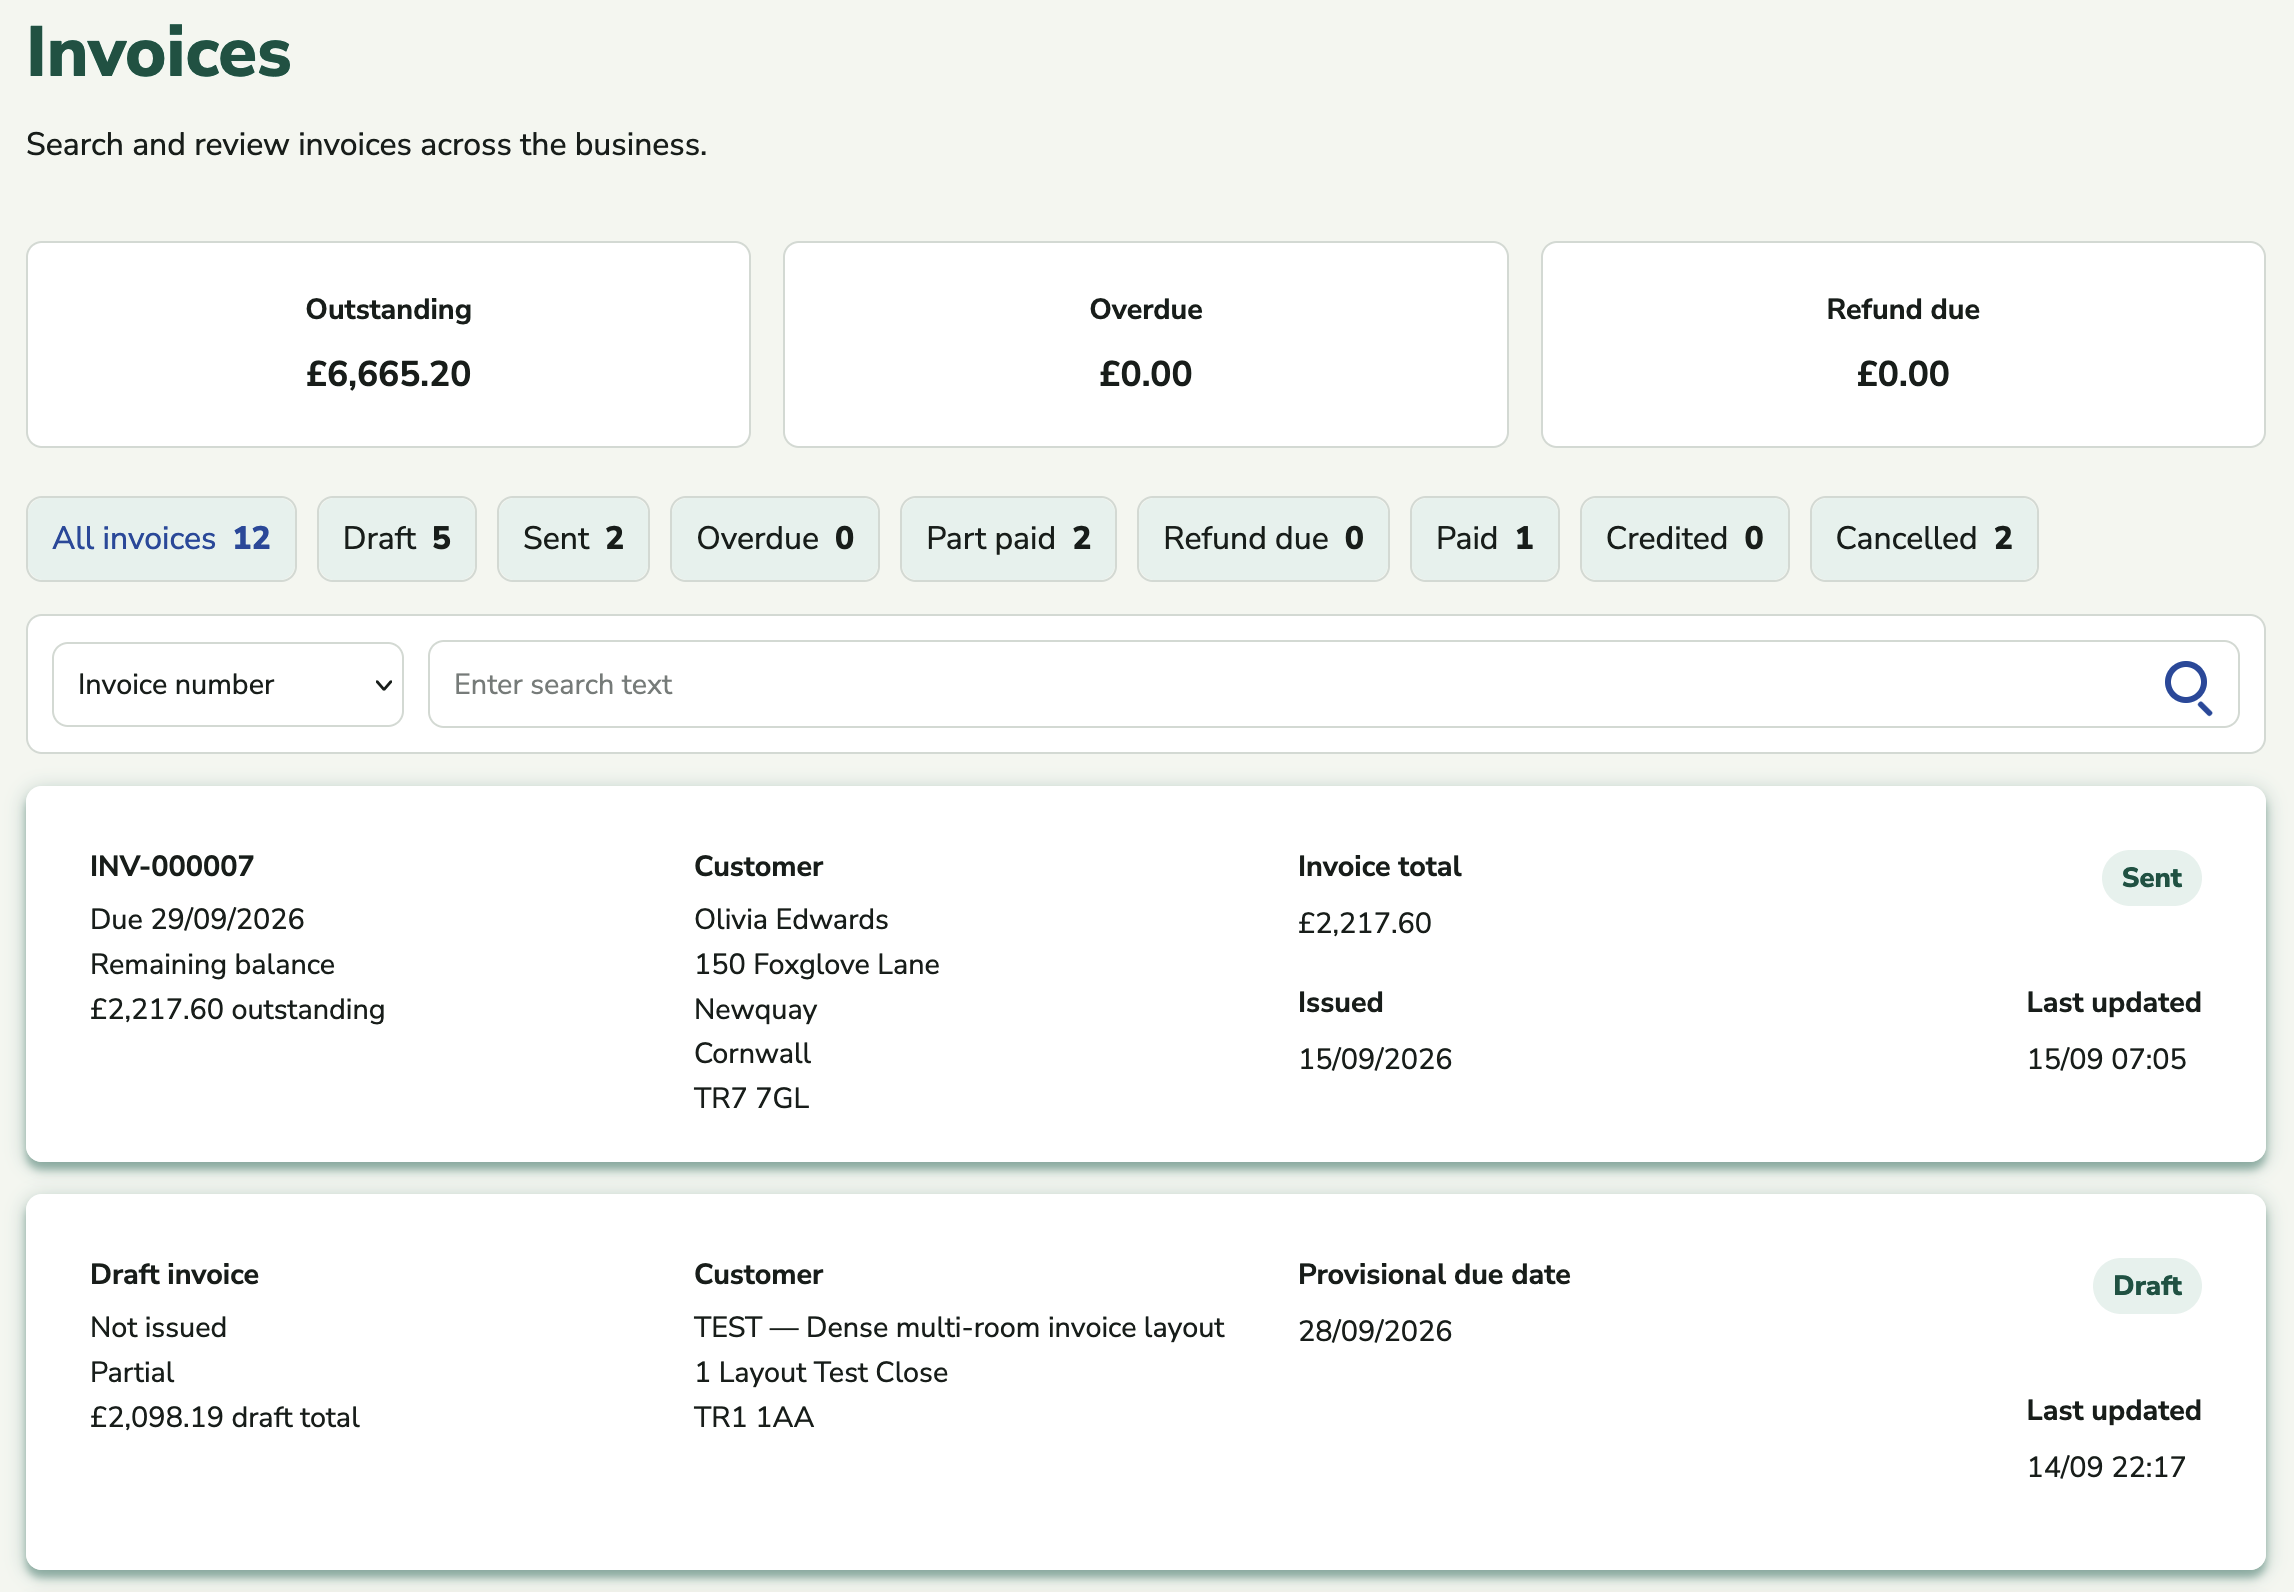Select the All invoices tab
This screenshot has width=2294, height=1592.
click(161, 538)
